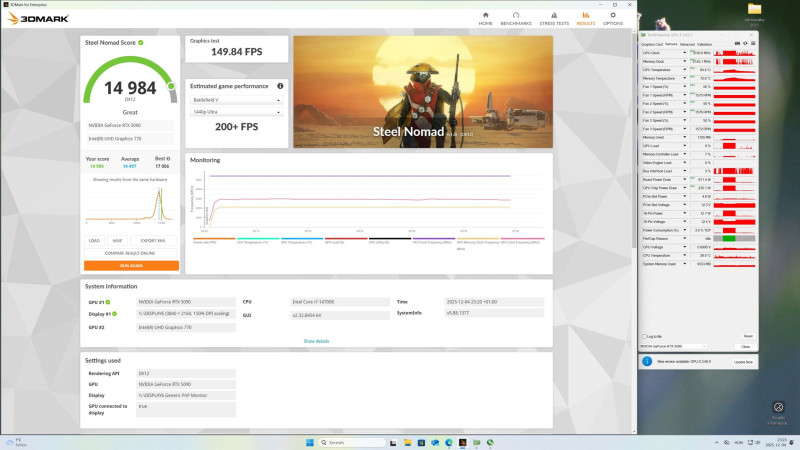Expand the GPU Temperature sensor dropdown arrow
Viewport: 800px width, 450px height.
click(685, 70)
